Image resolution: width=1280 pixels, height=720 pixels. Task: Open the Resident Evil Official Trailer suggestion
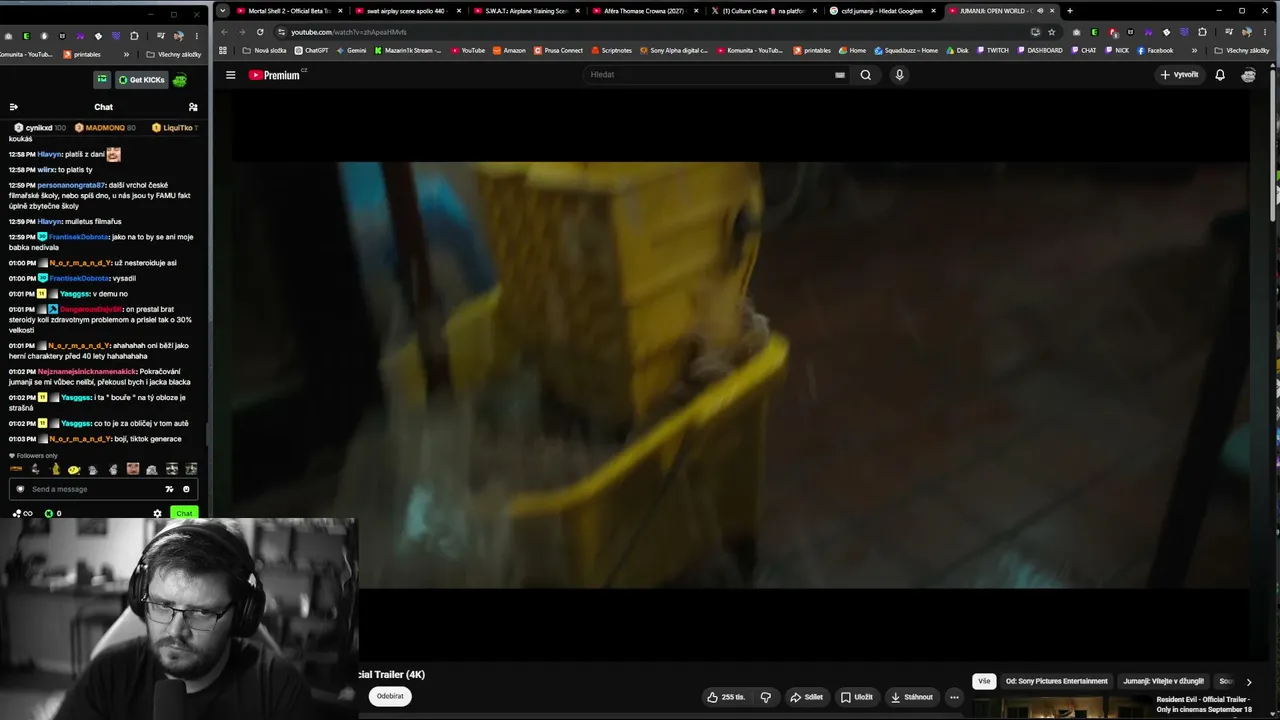(1204, 704)
